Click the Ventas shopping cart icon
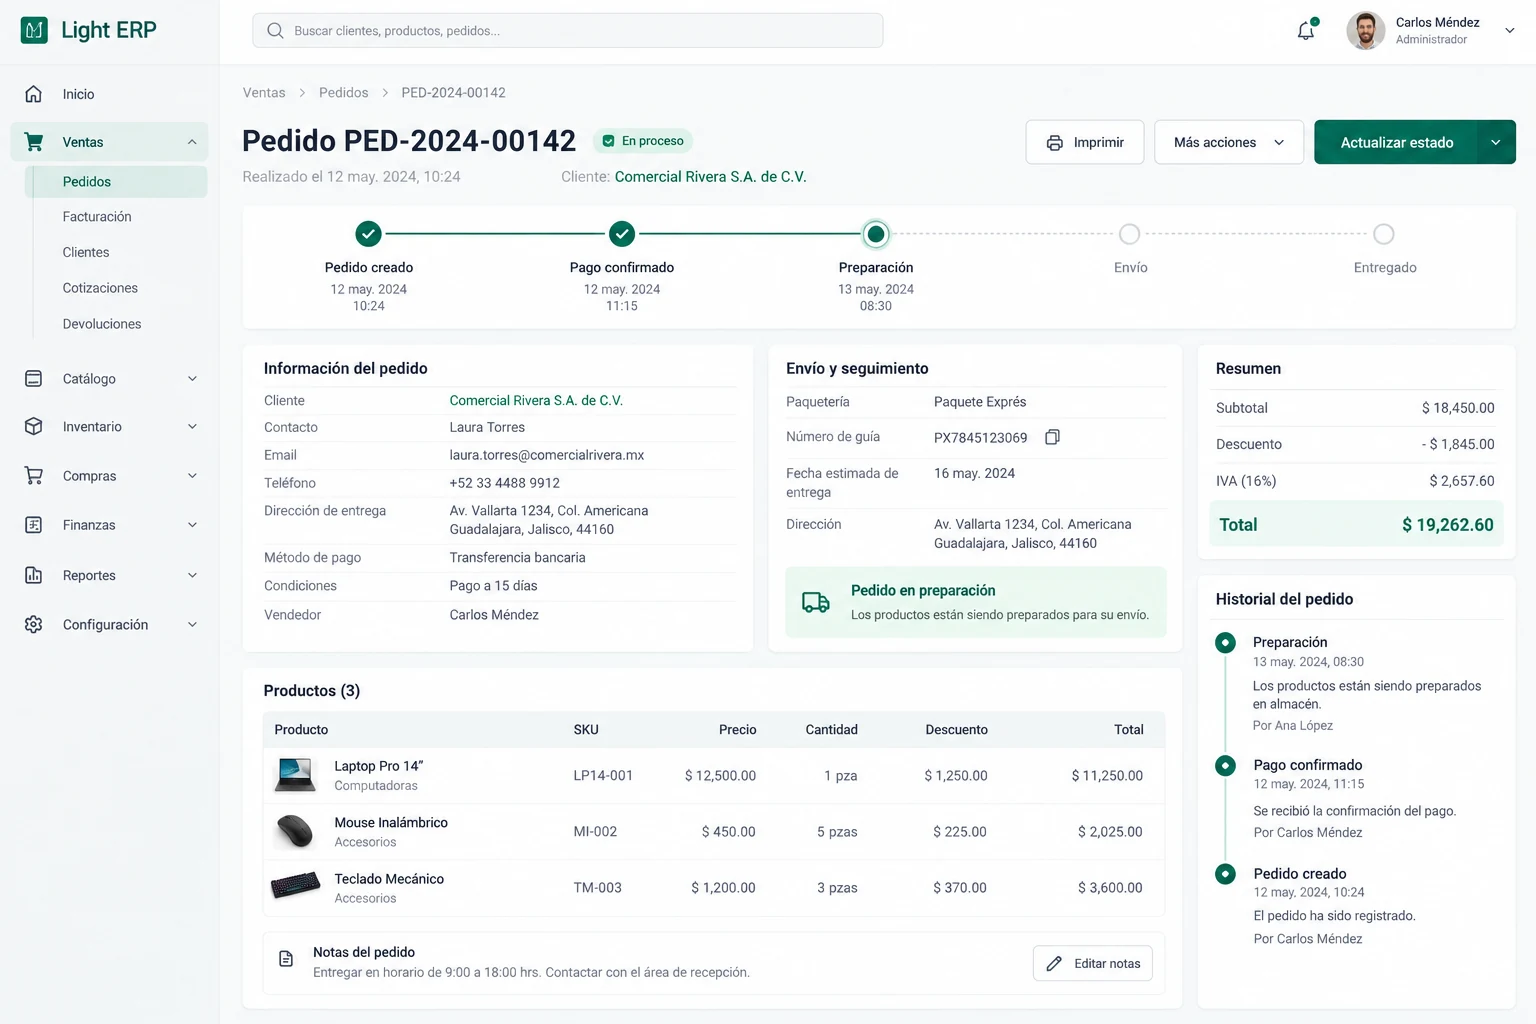This screenshot has width=1536, height=1024. coord(34,142)
